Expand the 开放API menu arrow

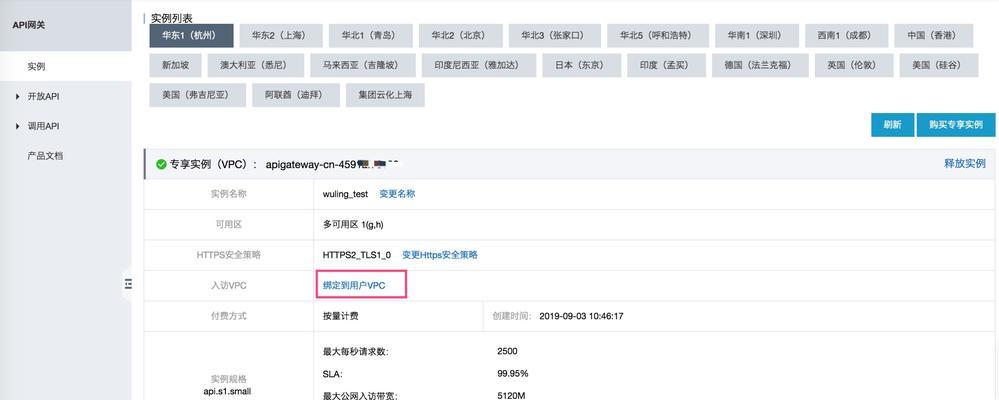(x=17, y=97)
